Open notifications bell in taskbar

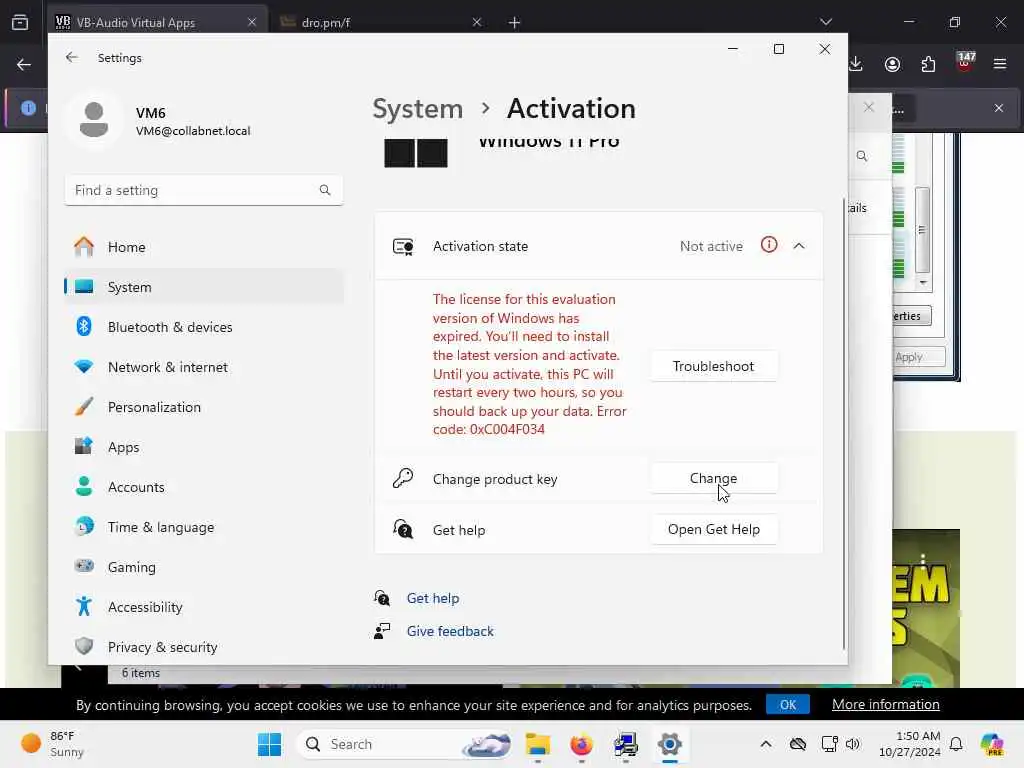tap(956, 744)
